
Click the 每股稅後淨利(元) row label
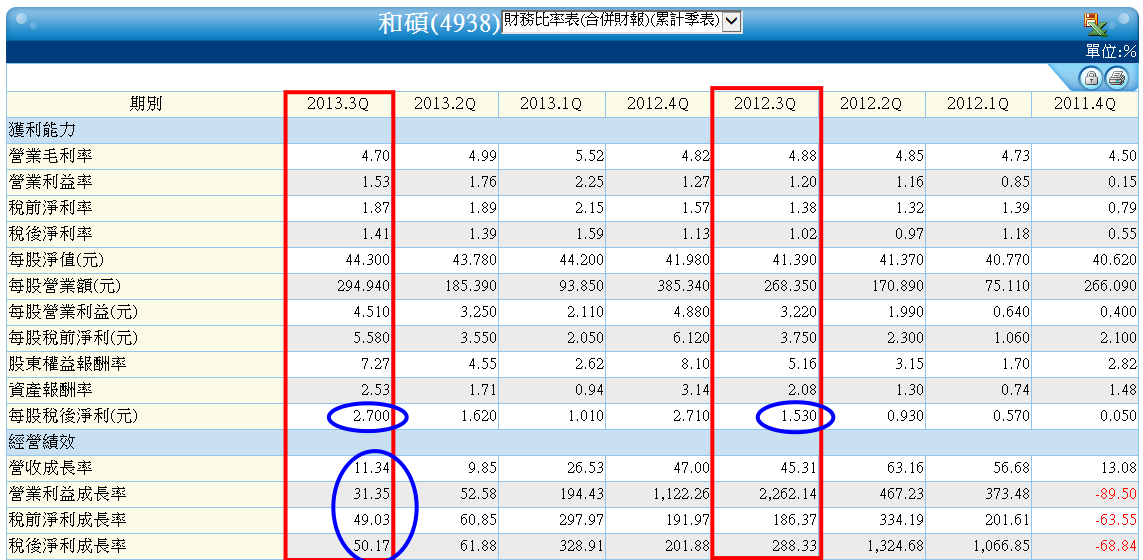[x=73, y=417]
